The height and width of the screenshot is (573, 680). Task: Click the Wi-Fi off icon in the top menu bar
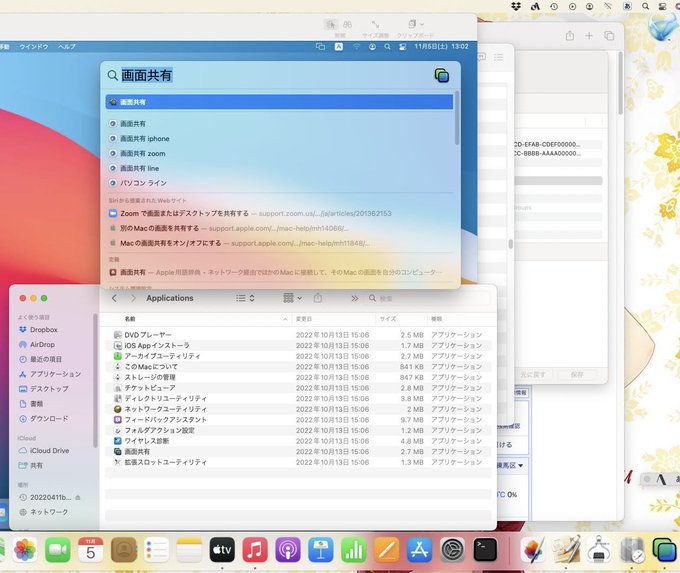tap(609, 7)
